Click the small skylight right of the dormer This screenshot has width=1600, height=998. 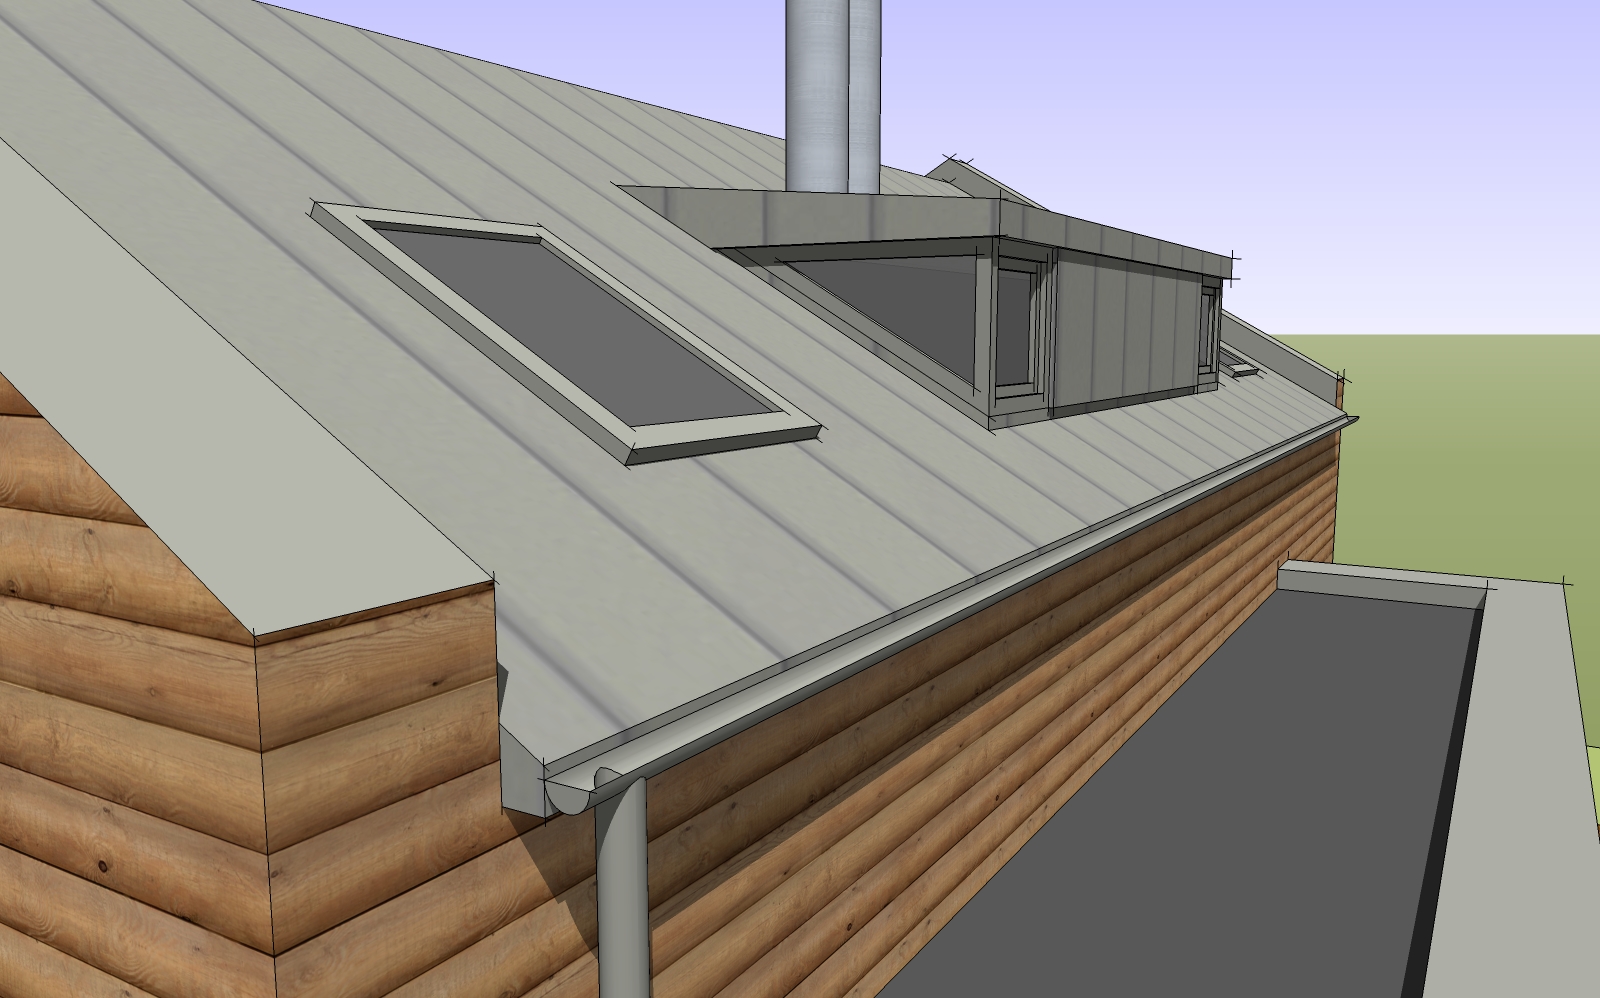click(x=1238, y=363)
